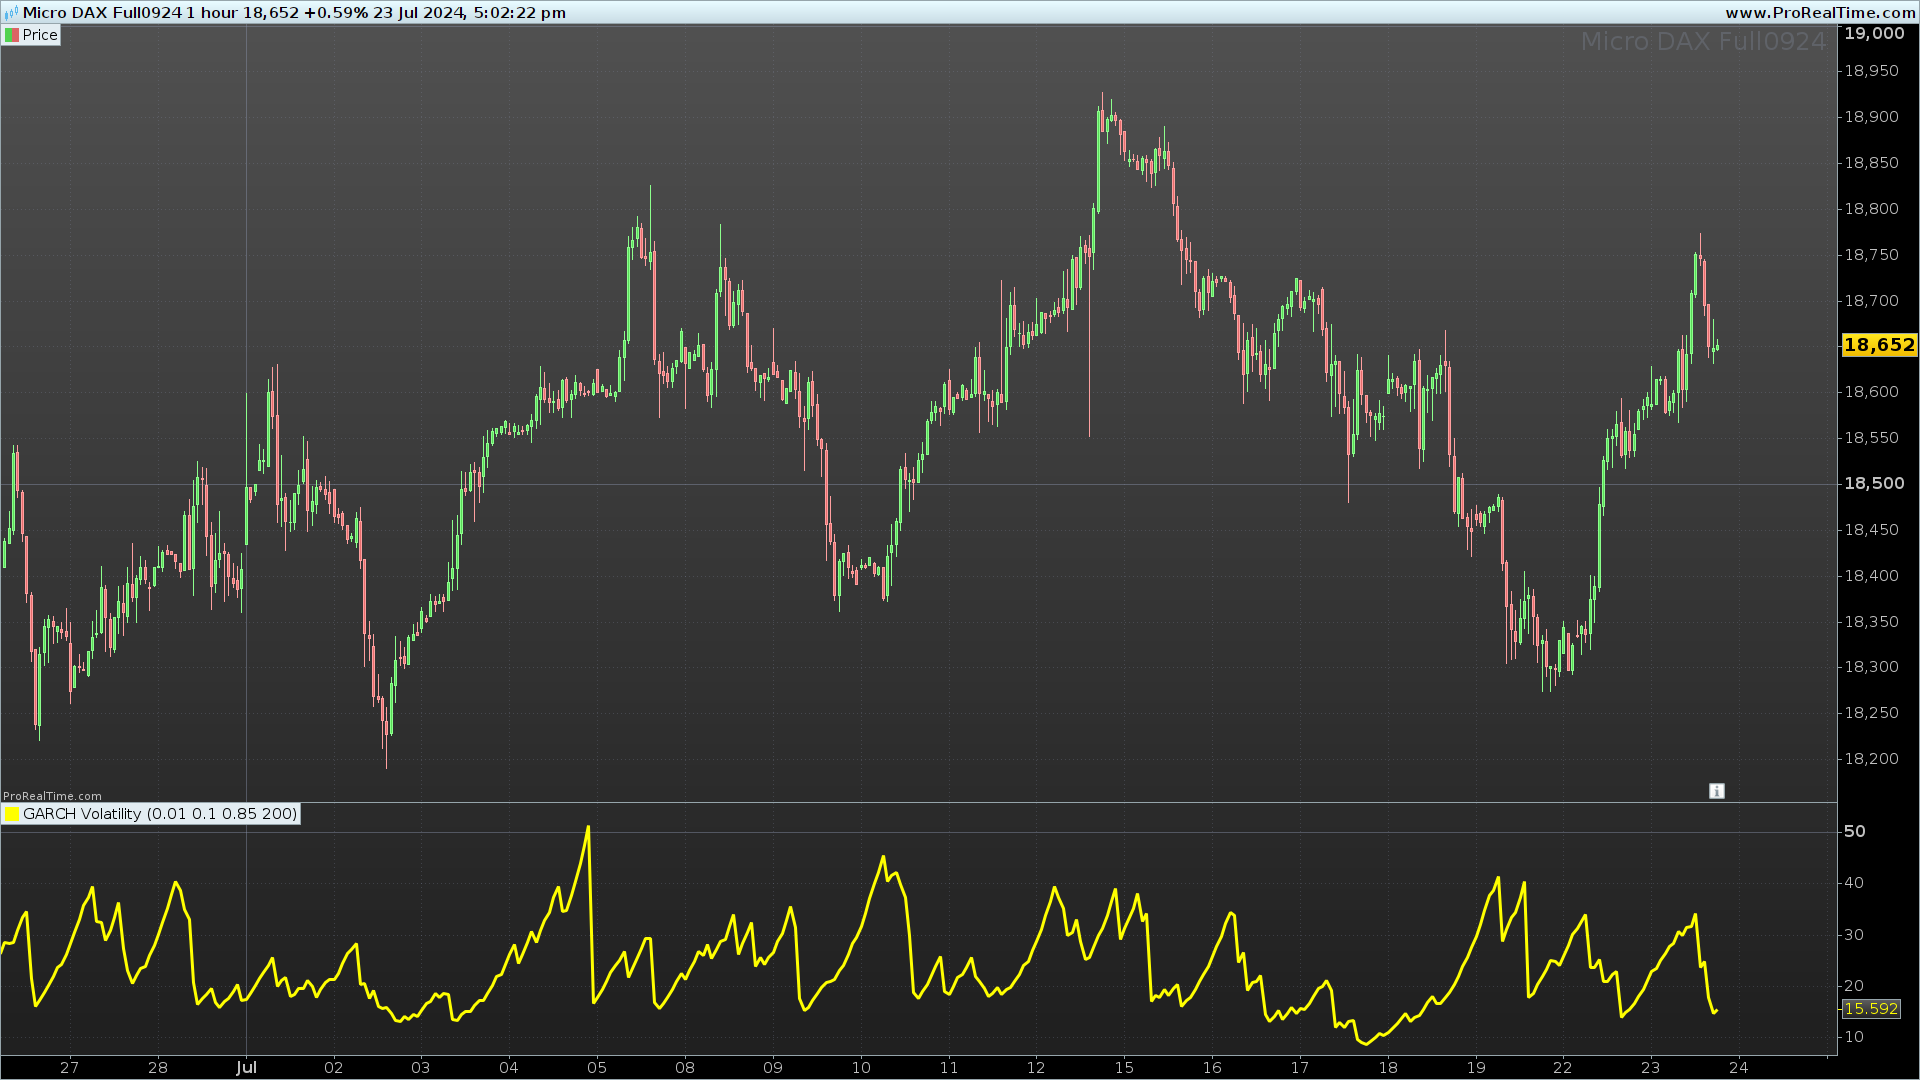
Task: Click the Jul label on time axis
Action: point(246,1067)
